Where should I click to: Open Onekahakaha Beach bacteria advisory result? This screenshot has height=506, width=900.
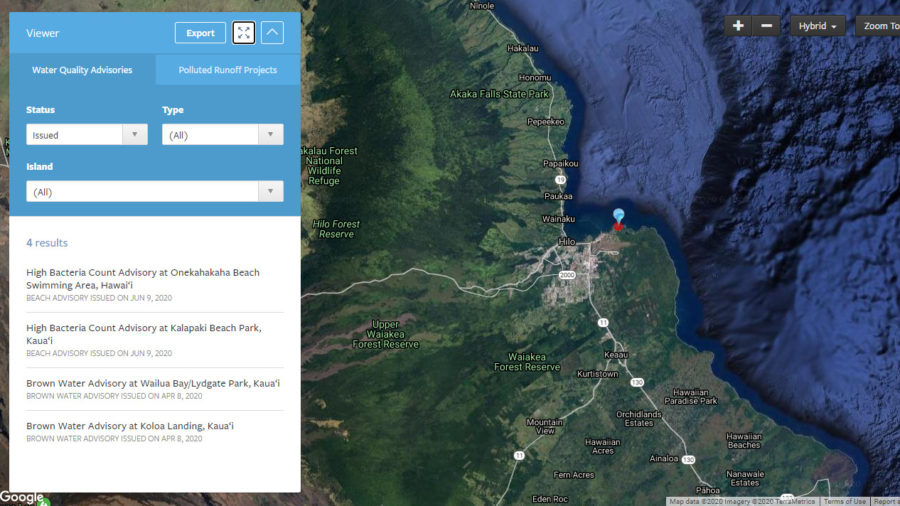[x=143, y=278]
